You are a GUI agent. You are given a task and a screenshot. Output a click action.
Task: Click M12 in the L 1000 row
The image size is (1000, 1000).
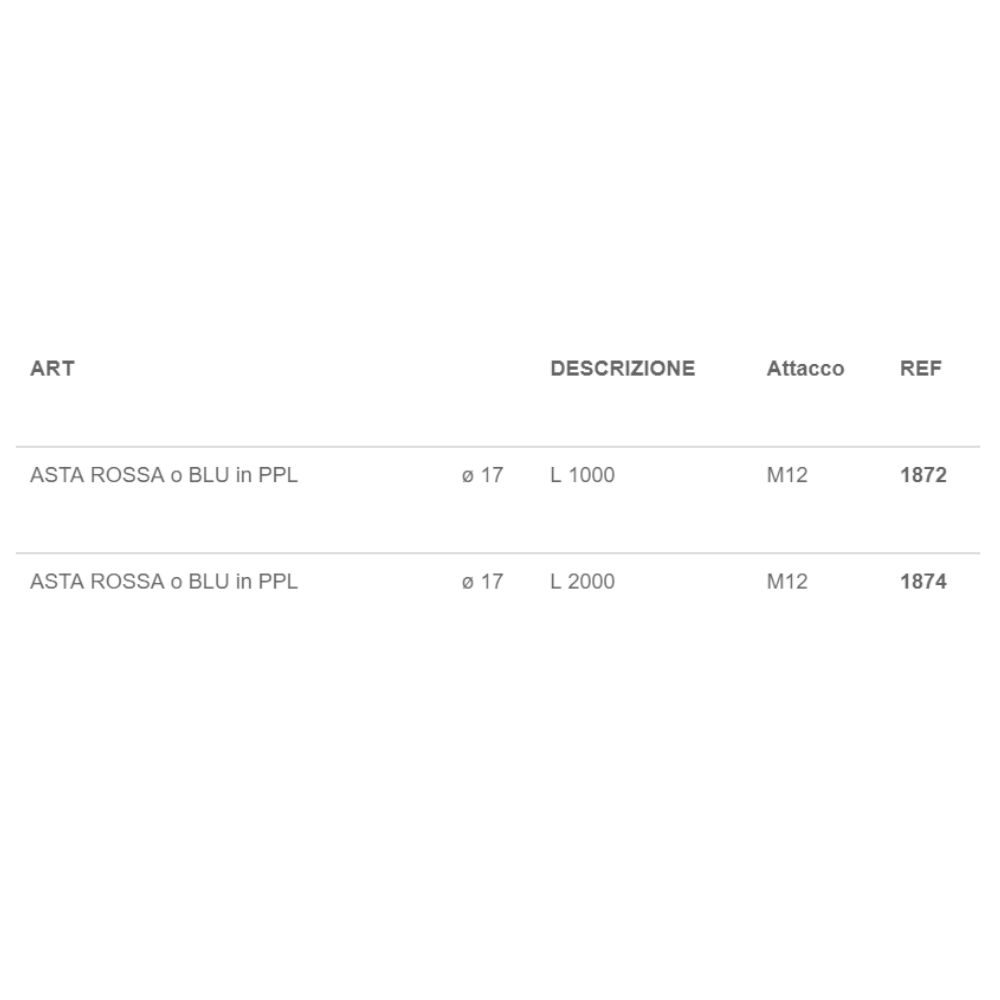coord(786,475)
